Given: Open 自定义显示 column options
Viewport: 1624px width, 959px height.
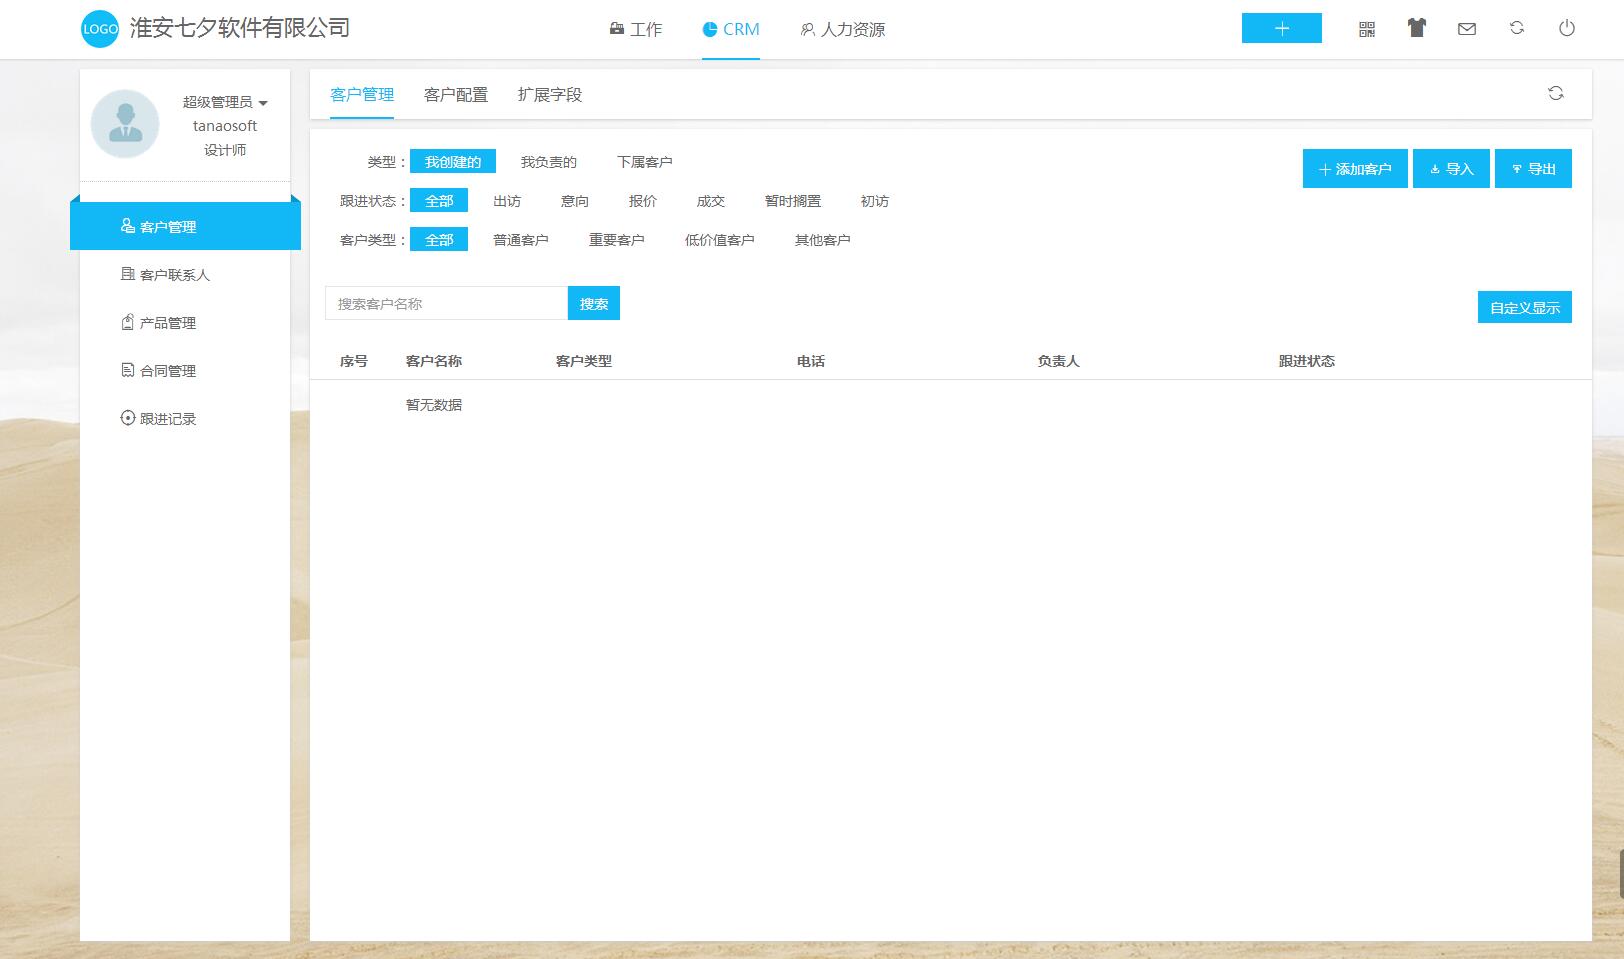Looking at the screenshot, I should click(x=1524, y=308).
